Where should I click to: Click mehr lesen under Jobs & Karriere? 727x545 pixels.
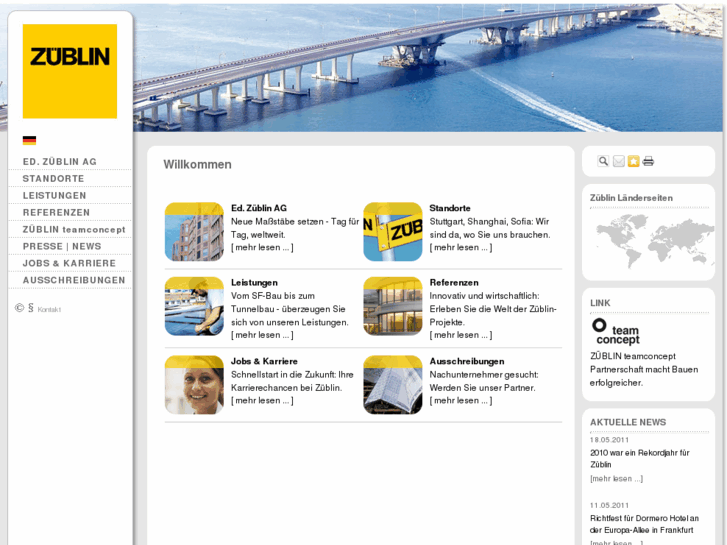tap(262, 400)
